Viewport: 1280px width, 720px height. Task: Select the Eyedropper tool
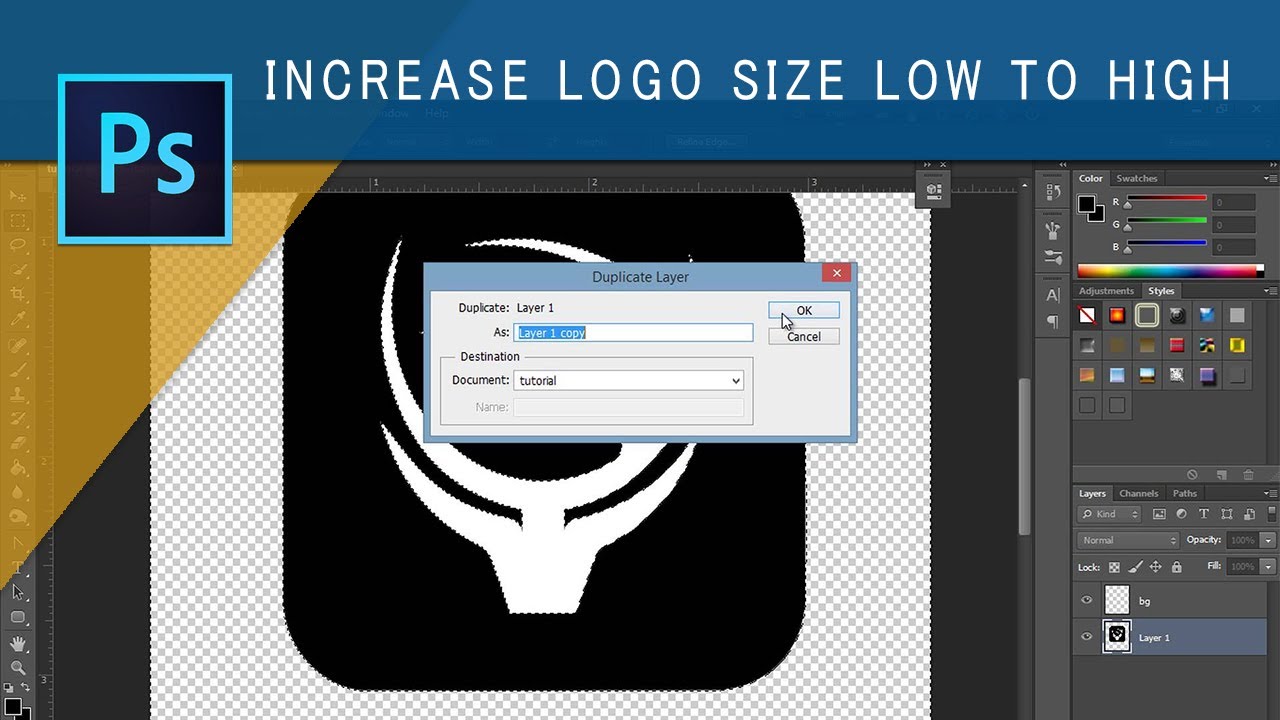coord(18,319)
